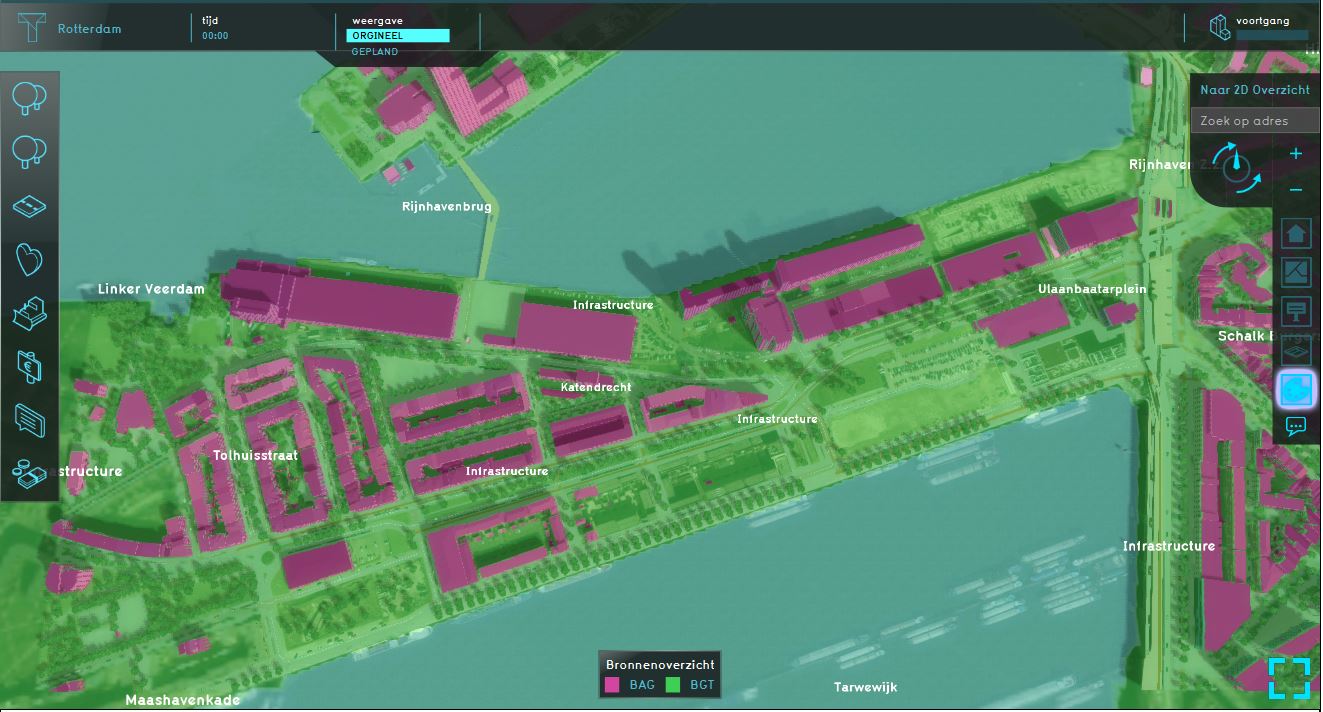Screen dimensions: 1323x712
Task: Select the euro sign budget icon
Action: click(x=29, y=367)
